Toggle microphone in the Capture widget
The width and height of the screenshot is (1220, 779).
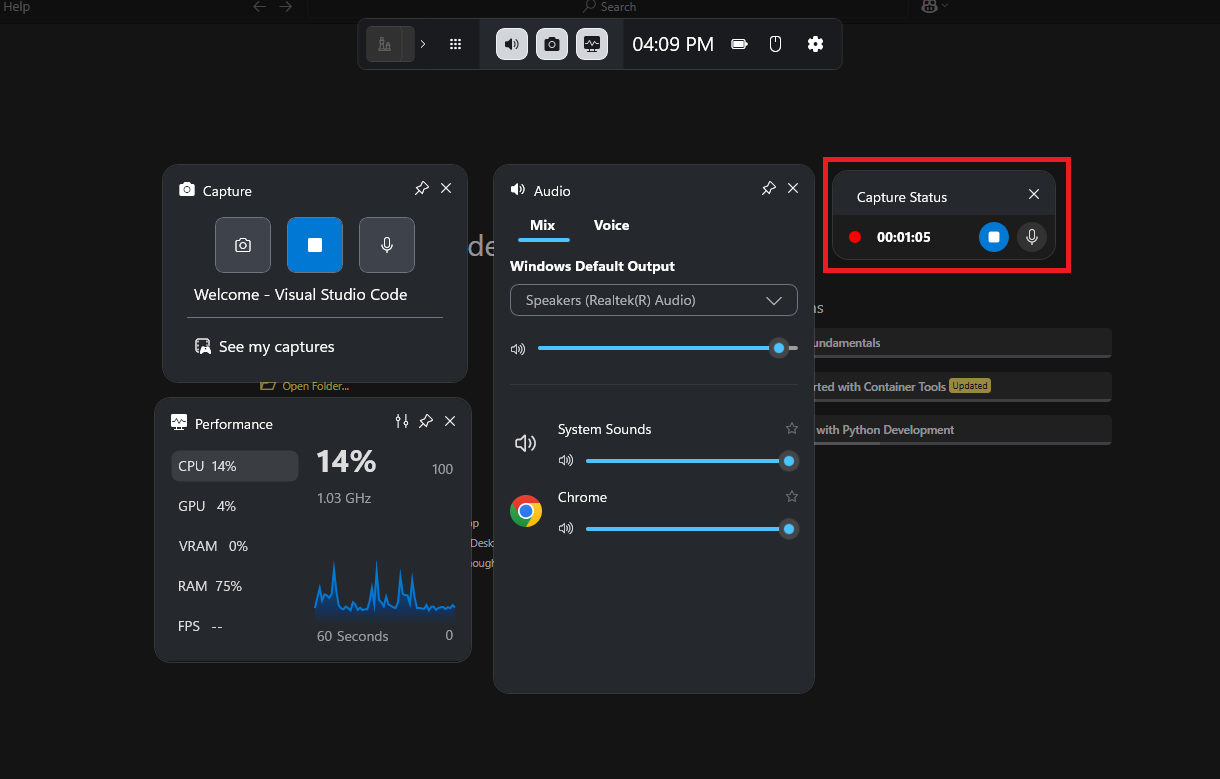(387, 245)
